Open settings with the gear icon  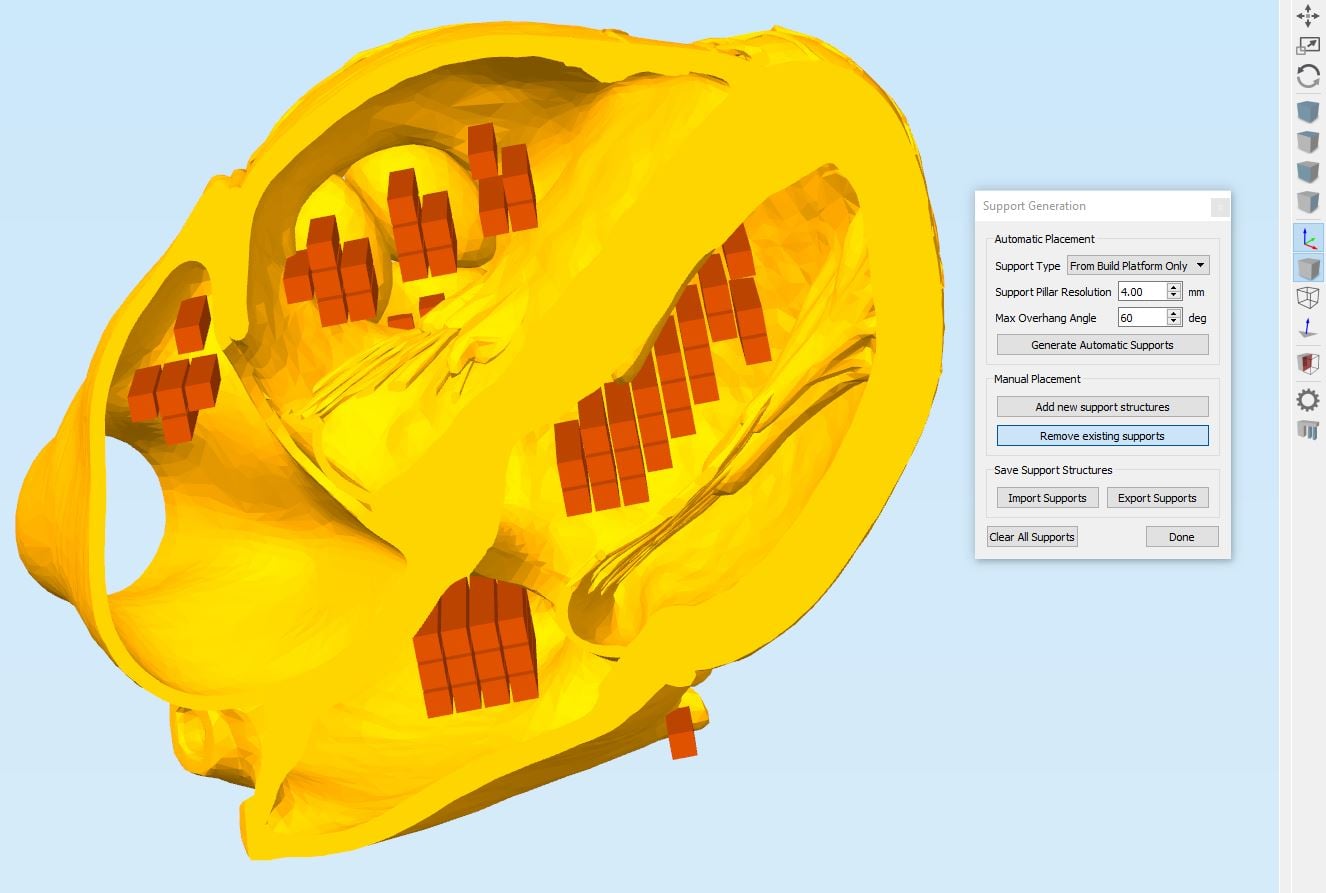pyautogui.click(x=1307, y=400)
